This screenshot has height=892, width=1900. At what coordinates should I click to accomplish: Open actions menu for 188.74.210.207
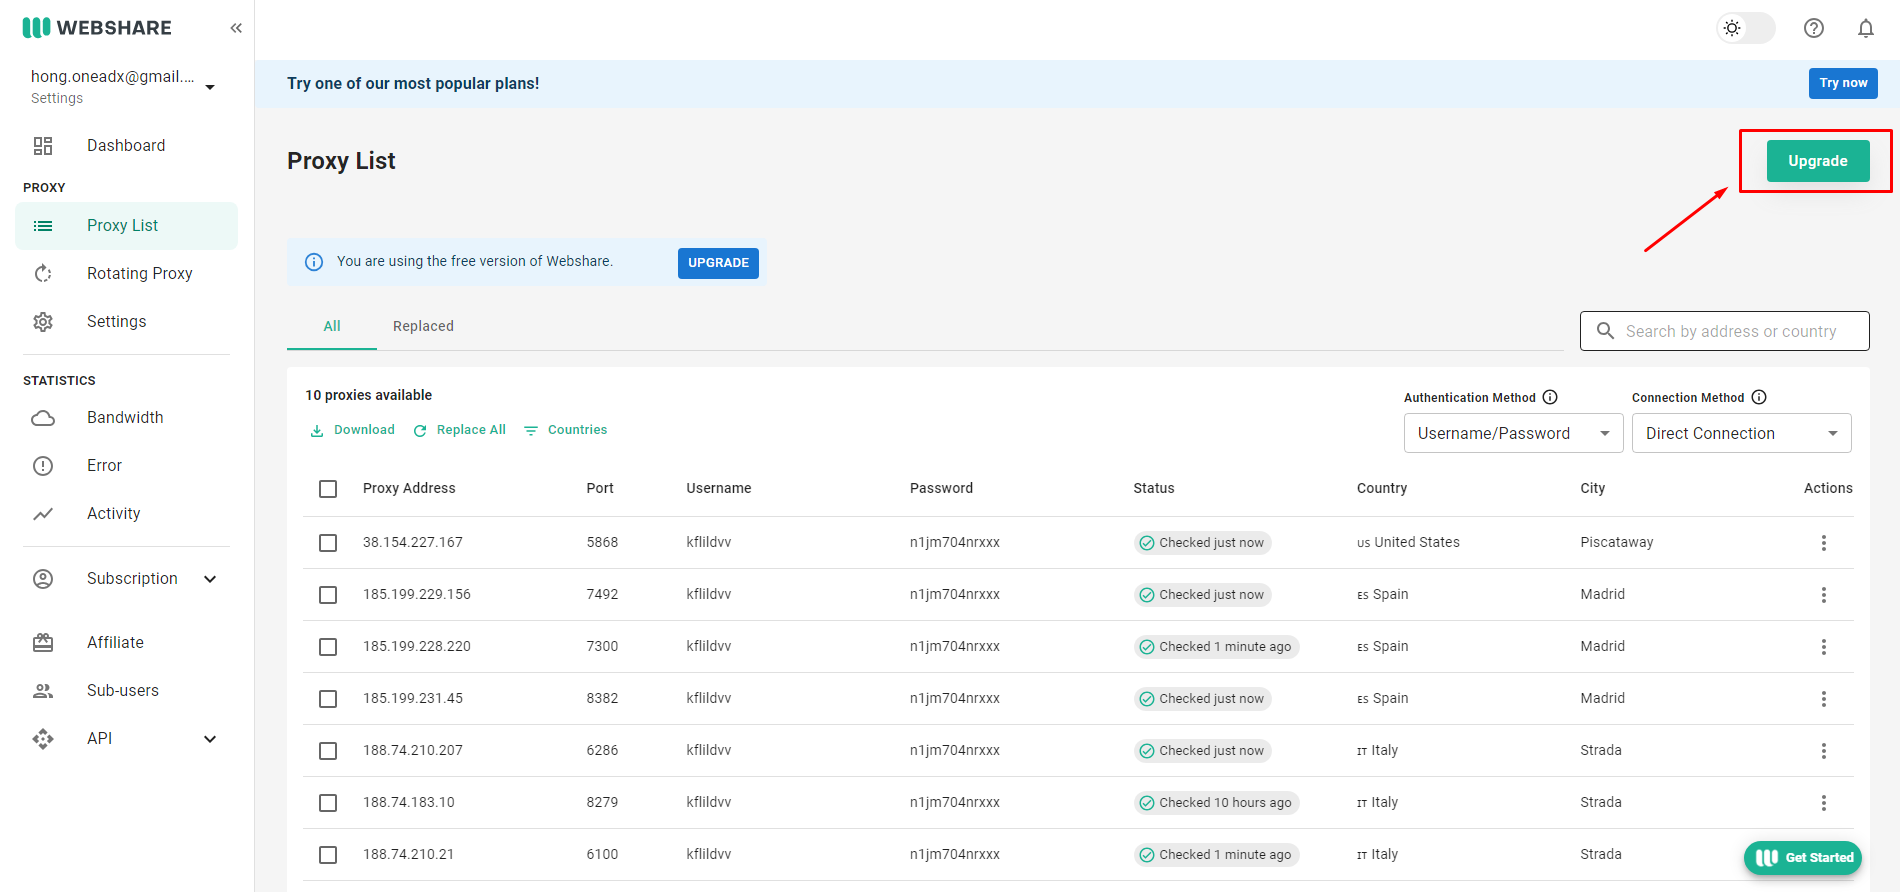1824,751
